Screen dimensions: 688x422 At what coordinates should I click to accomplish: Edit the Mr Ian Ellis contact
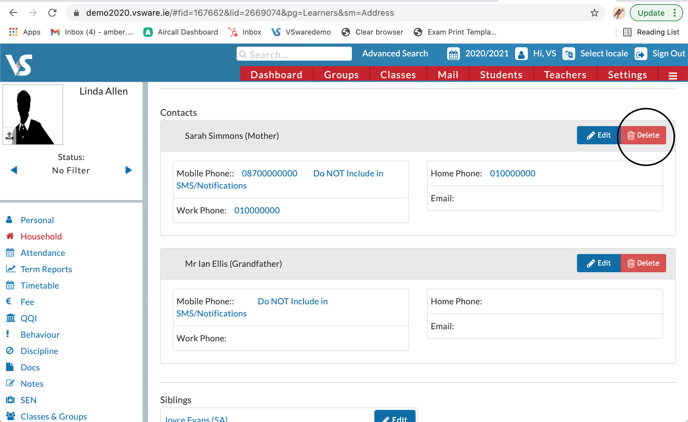[x=598, y=263]
